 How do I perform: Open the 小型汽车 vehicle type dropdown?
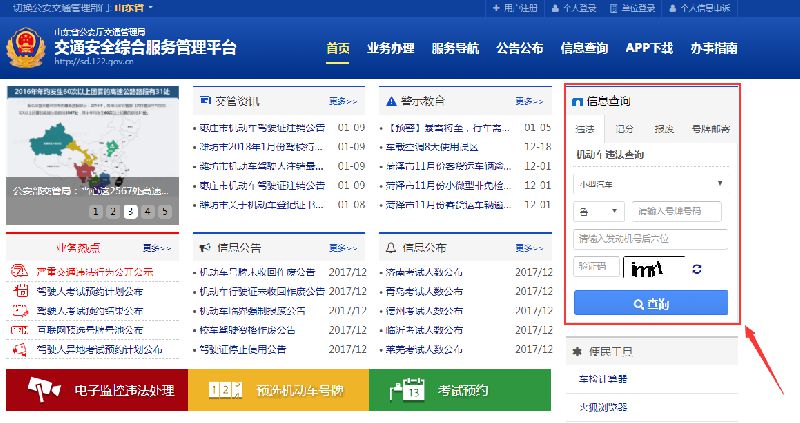[650, 183]
